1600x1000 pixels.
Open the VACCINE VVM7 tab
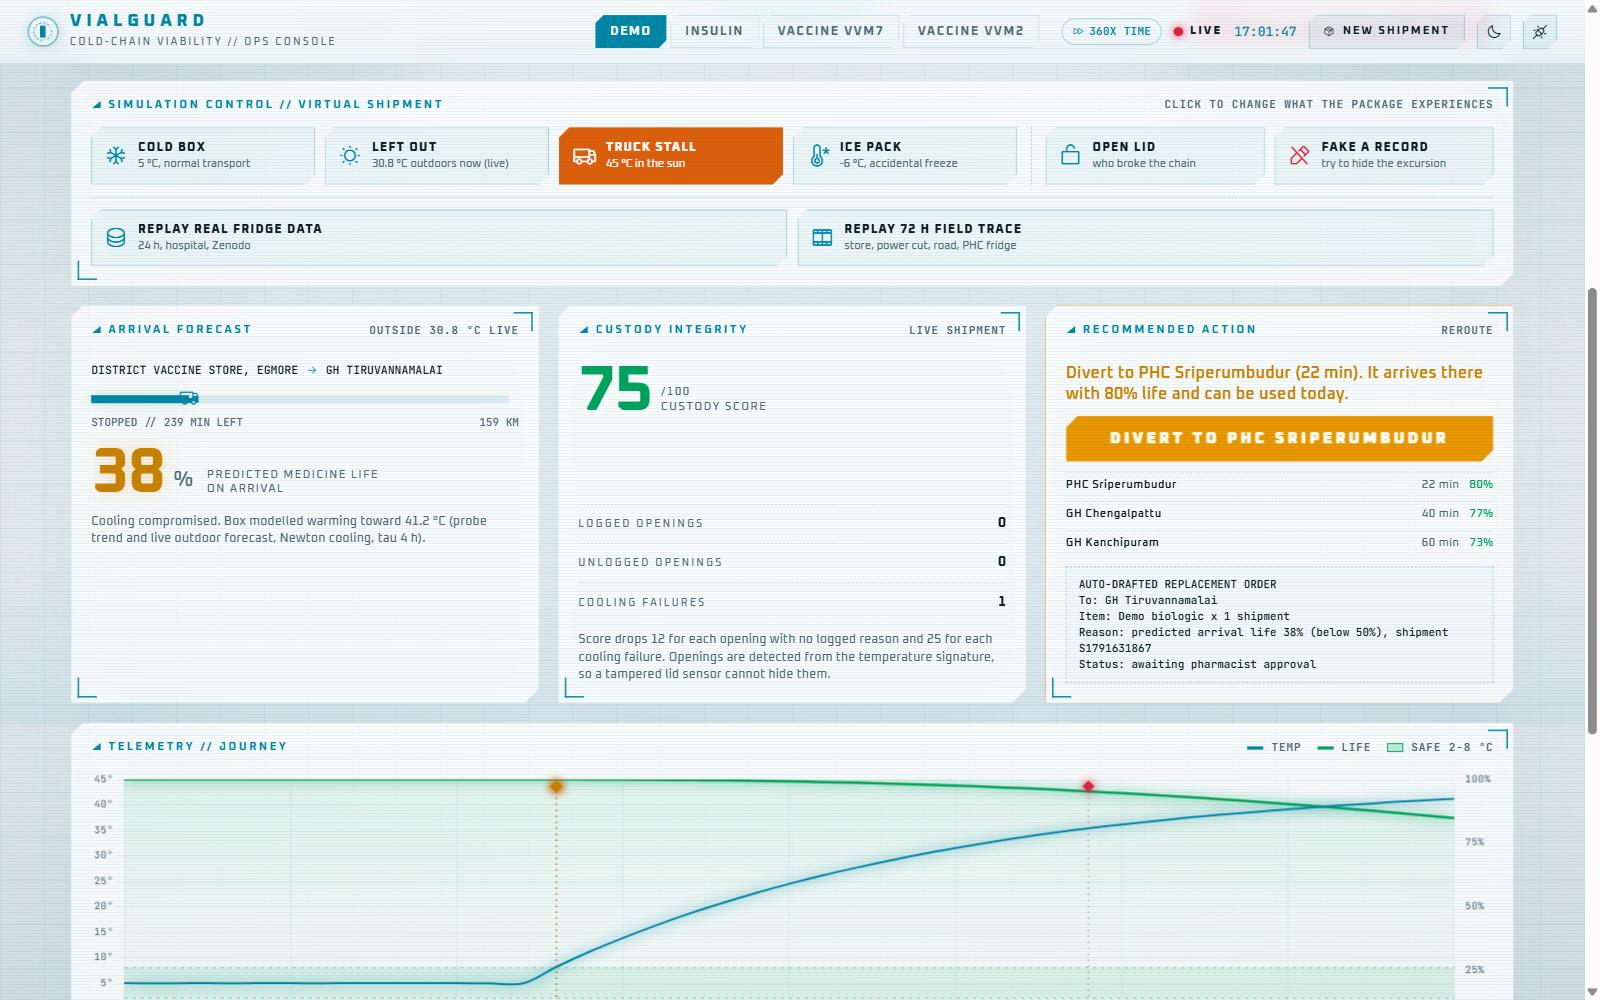coord(831,31)
